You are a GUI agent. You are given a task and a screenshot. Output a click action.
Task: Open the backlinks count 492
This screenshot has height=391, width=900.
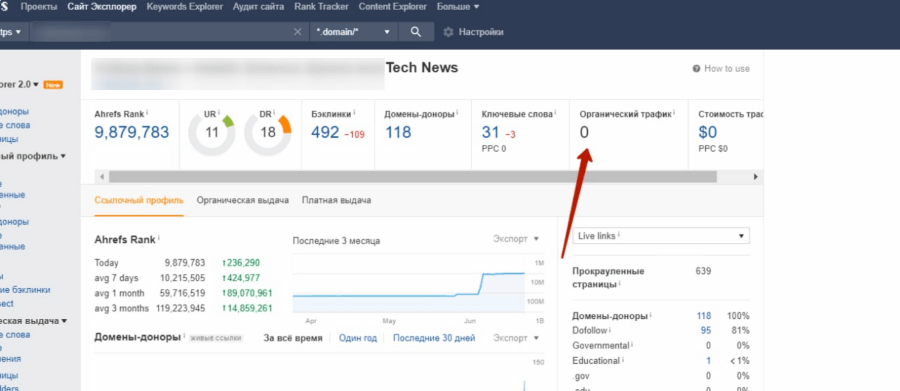[x=325, y=133]
